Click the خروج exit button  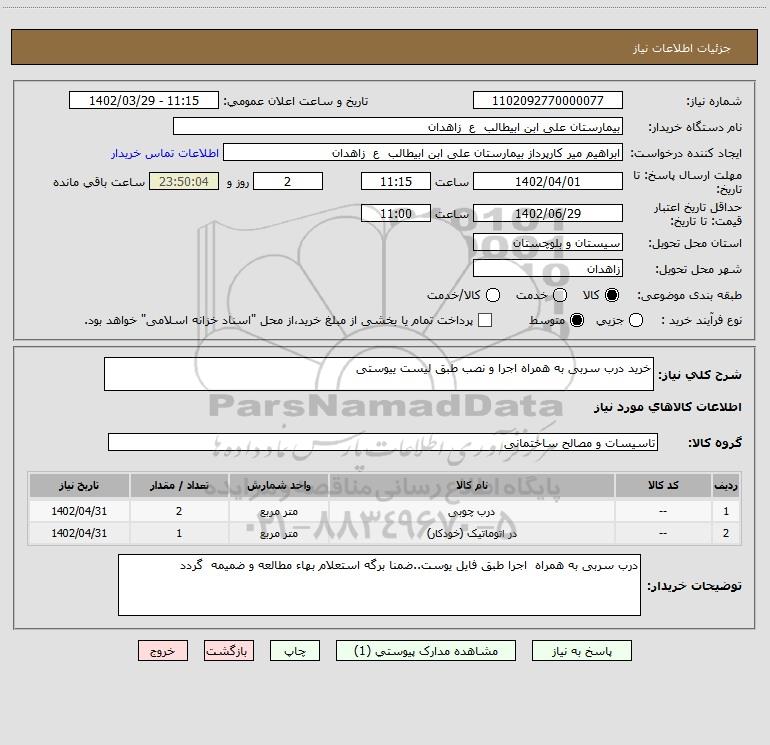(x=163, y=651)
